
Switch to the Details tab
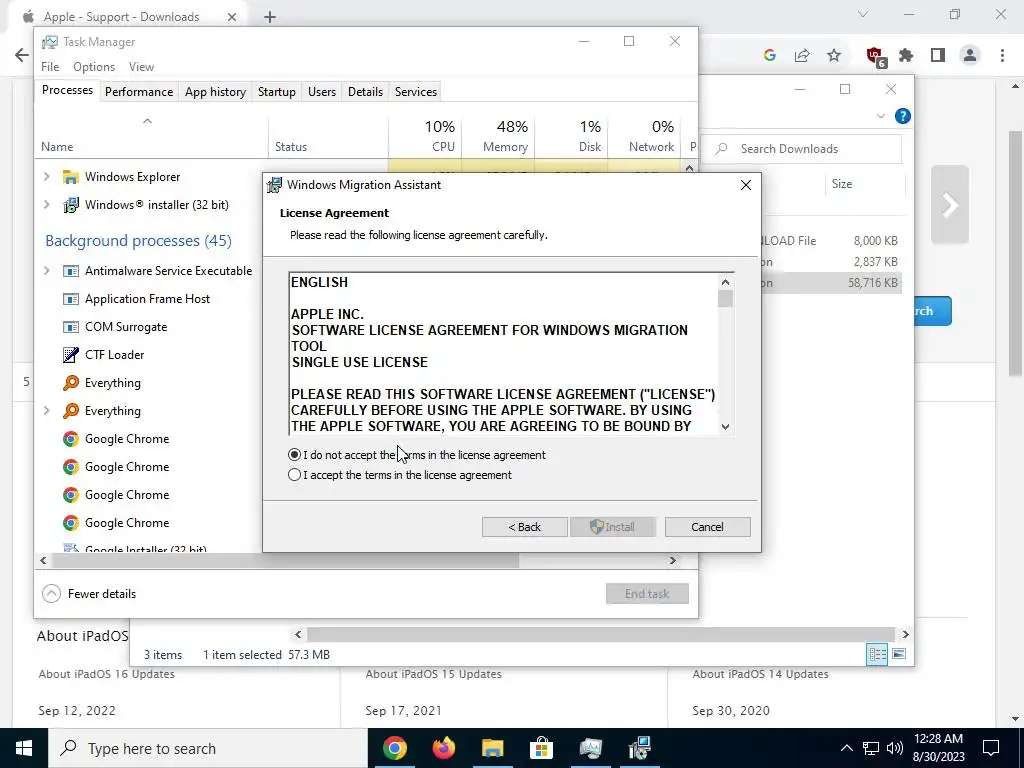pyautogui.click(x=365, y=92)
